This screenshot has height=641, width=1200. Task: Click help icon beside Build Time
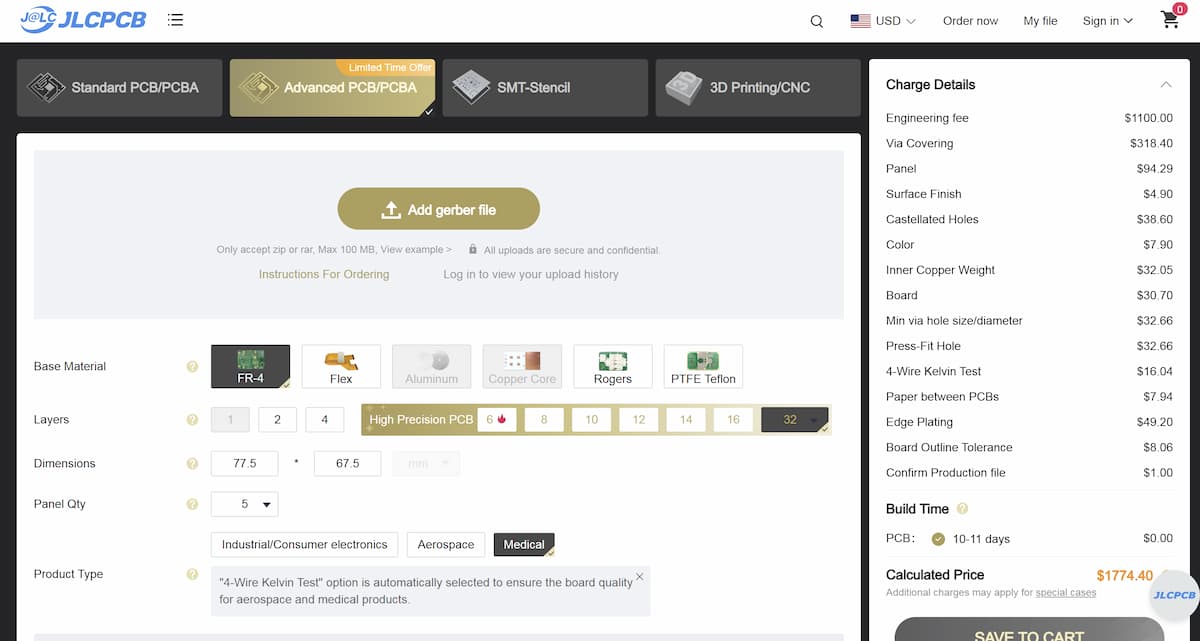coord(962,509)
